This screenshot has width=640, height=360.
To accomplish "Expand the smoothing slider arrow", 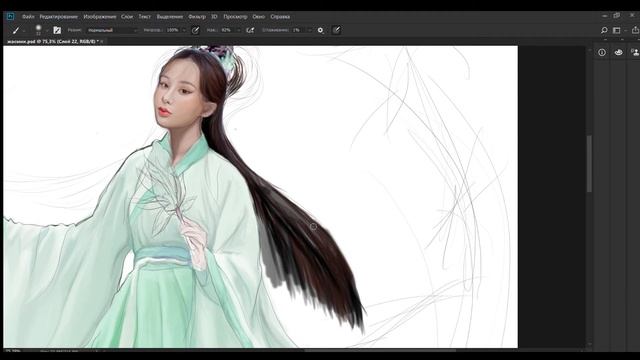I will click(310, 31).
